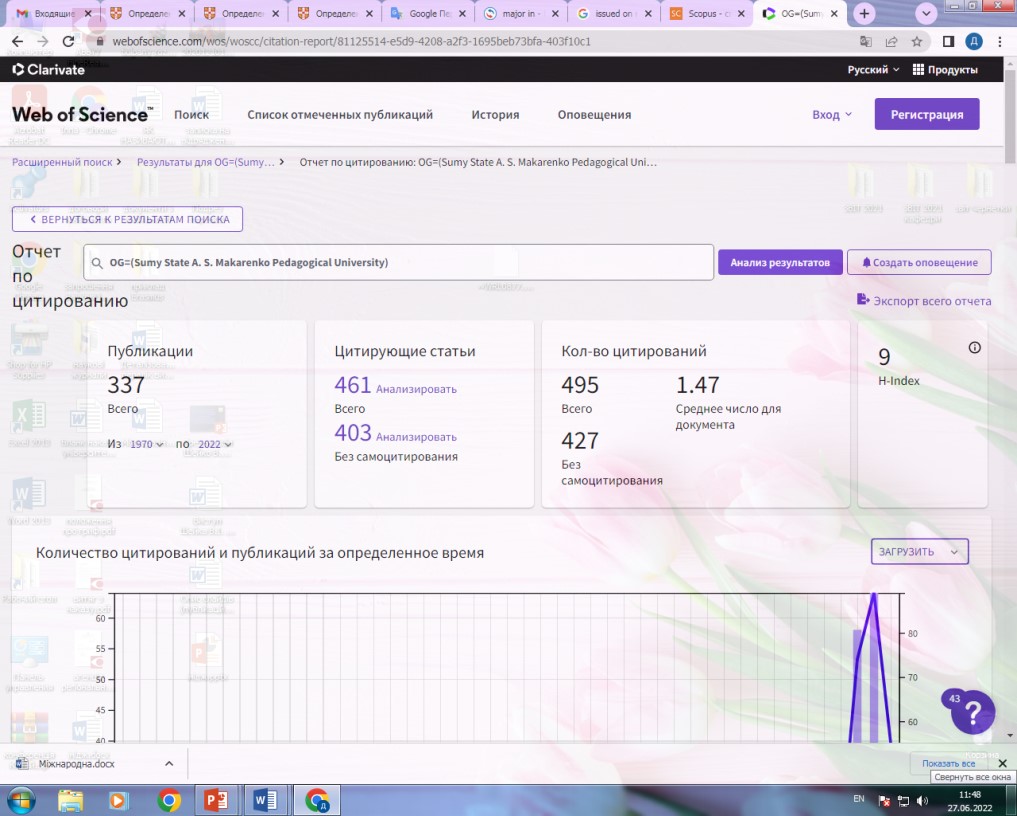Image resolution: width=1017 pixels, height=816 pixels.
Task: Close the Google Переводчик tab
Action: click(x=462, y=14)
